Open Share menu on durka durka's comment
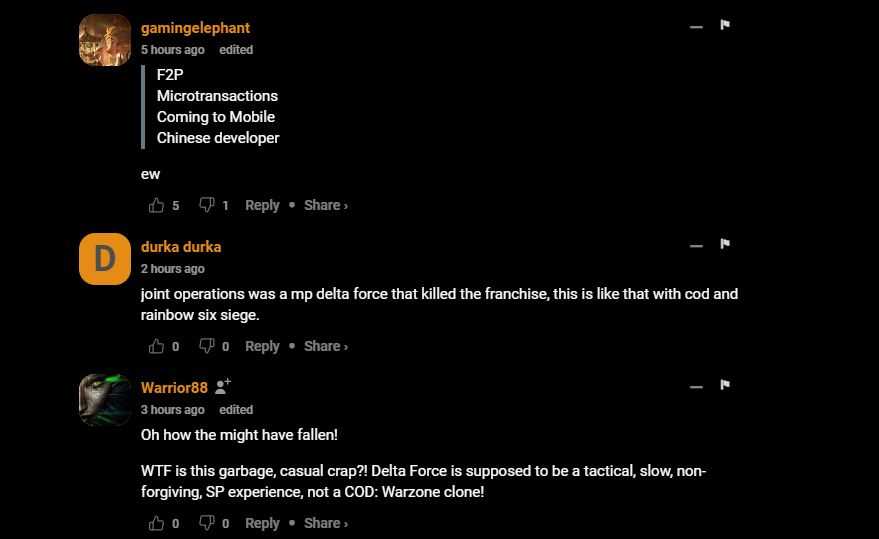The image size is (879, 539). pos(325,346)
